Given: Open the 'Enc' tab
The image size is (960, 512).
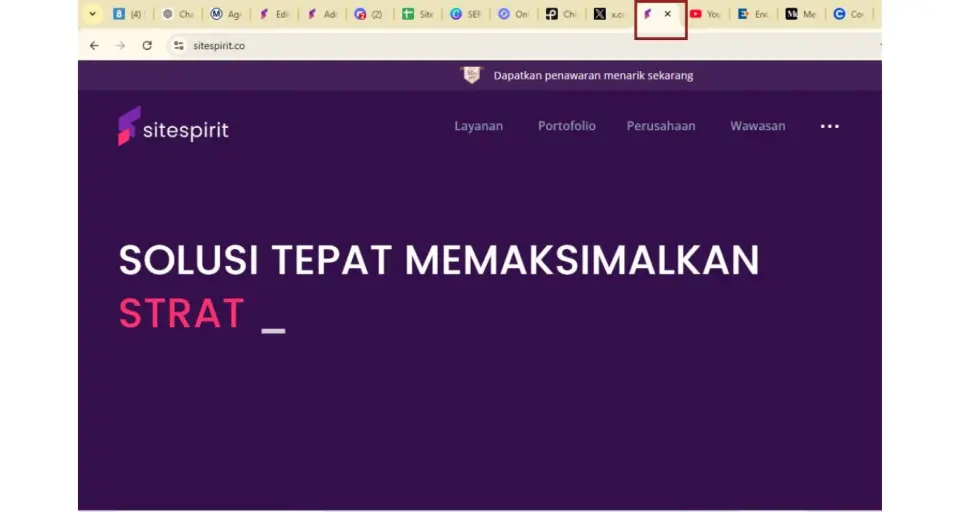Looking at the screenshot, I should [754, 14].
